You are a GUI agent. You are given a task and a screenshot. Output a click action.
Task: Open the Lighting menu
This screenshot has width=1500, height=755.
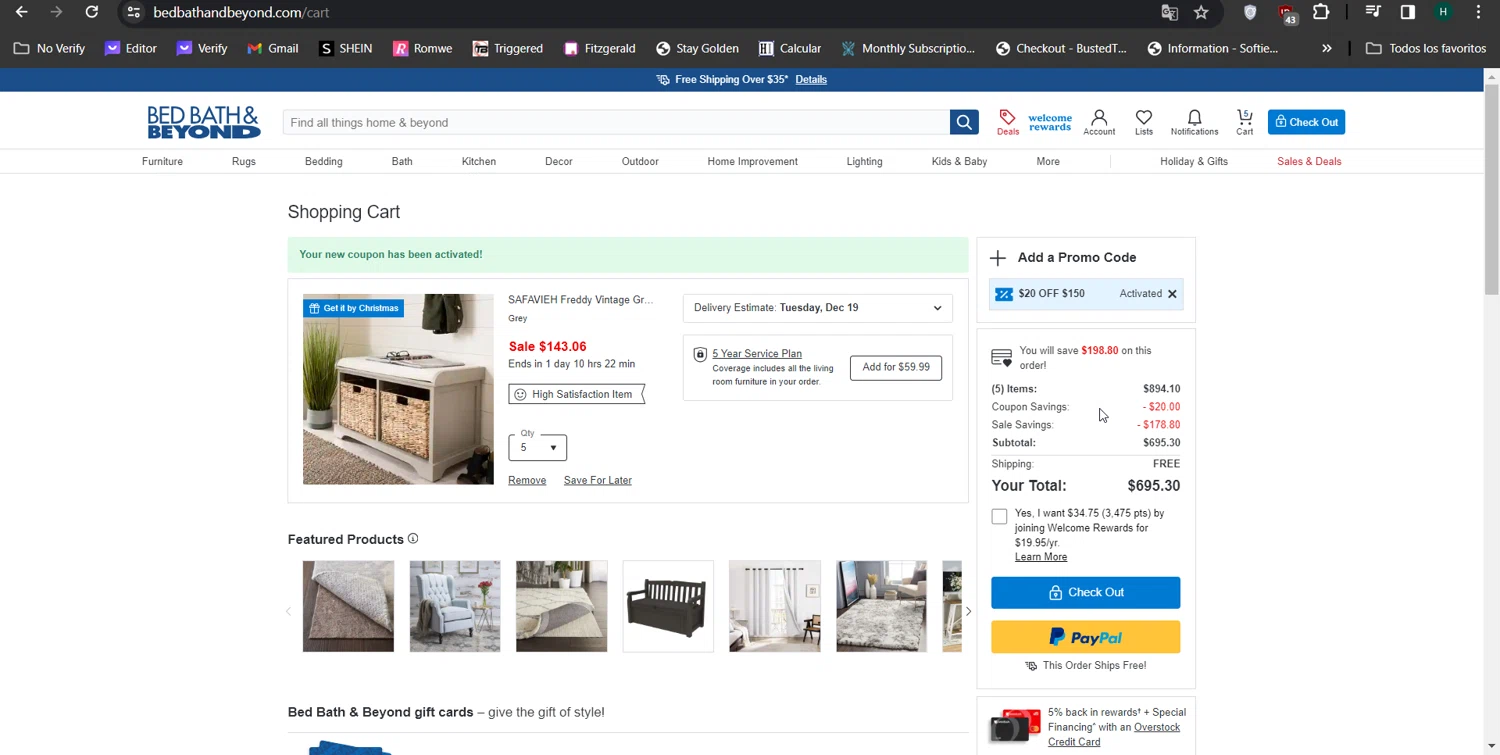pos(864,161)
